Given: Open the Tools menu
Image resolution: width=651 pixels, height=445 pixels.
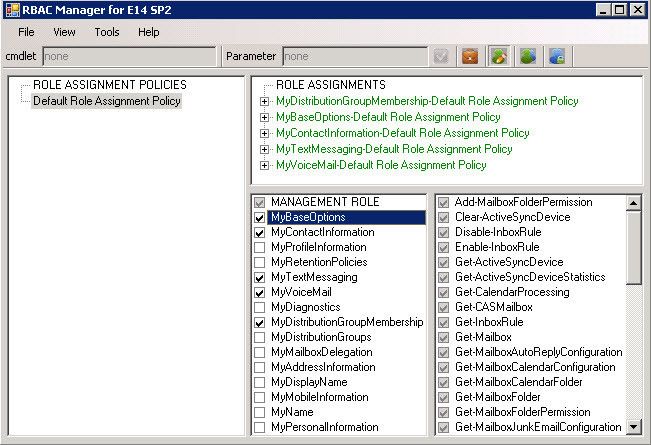Looking at the screenshot, I should click(x=107, y=32).
